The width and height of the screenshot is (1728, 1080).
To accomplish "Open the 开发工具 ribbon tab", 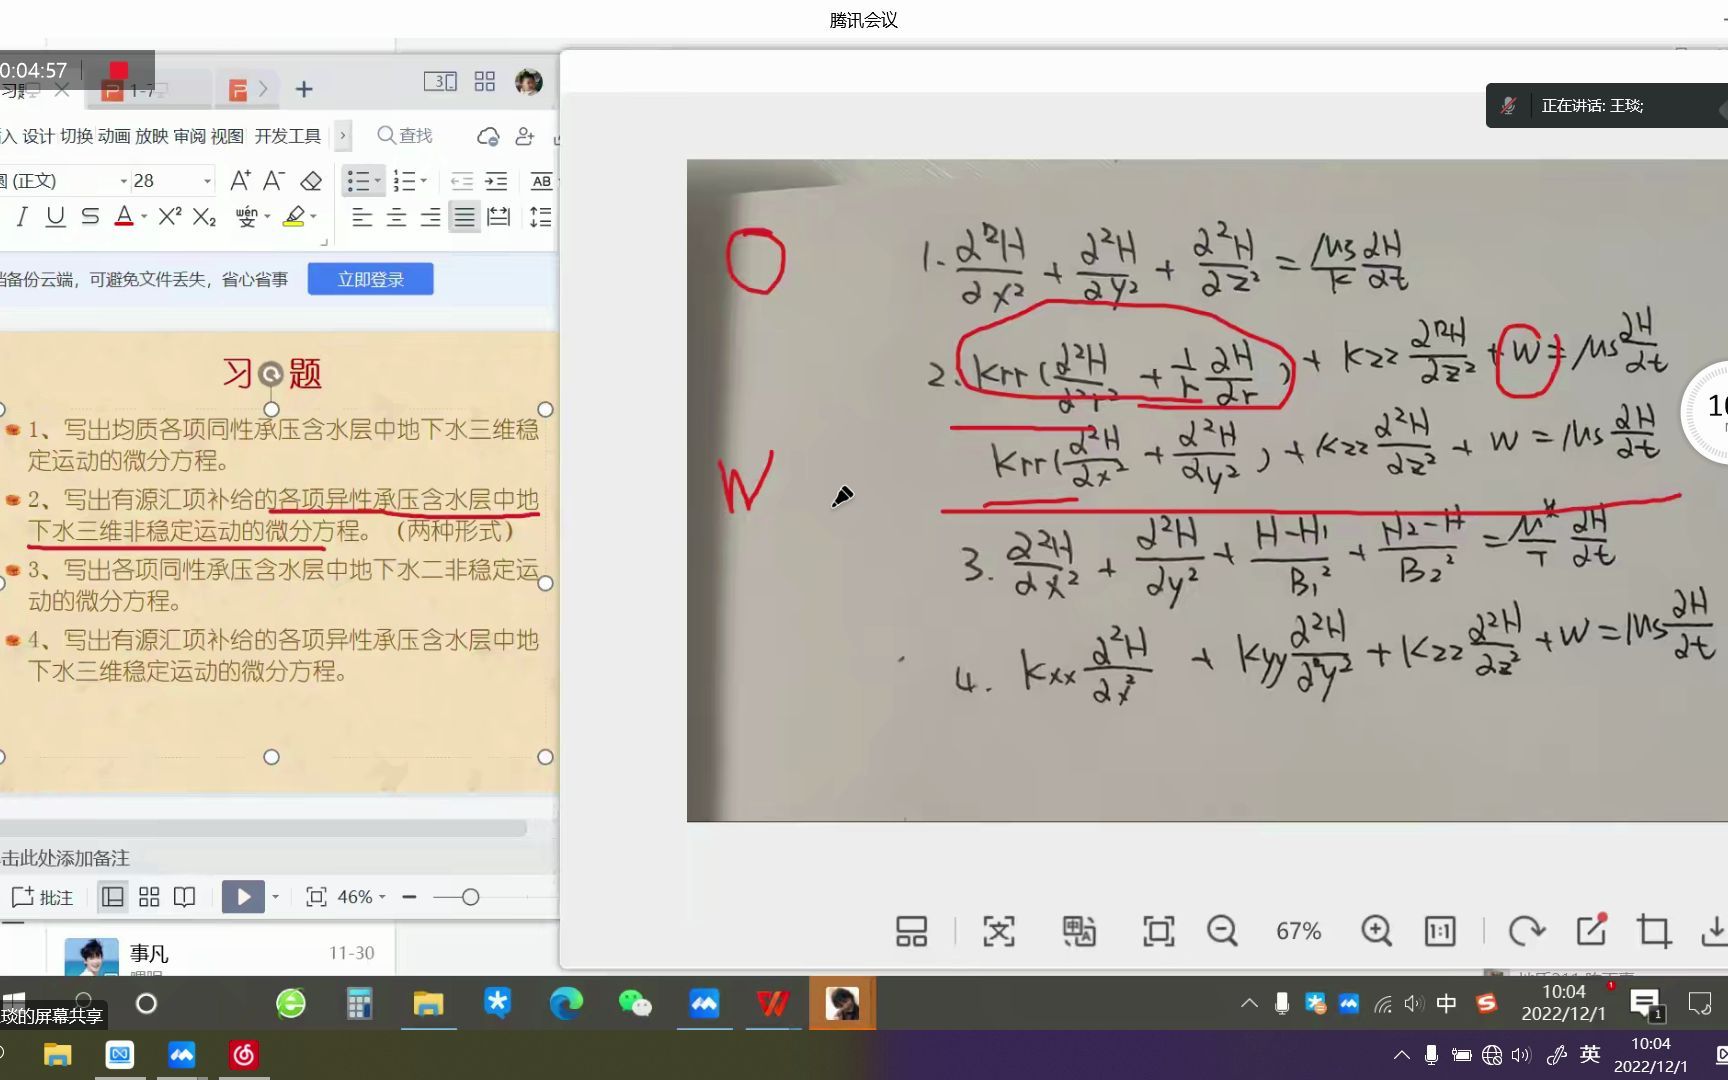I will pyautogui.click(x=288, y=136).
